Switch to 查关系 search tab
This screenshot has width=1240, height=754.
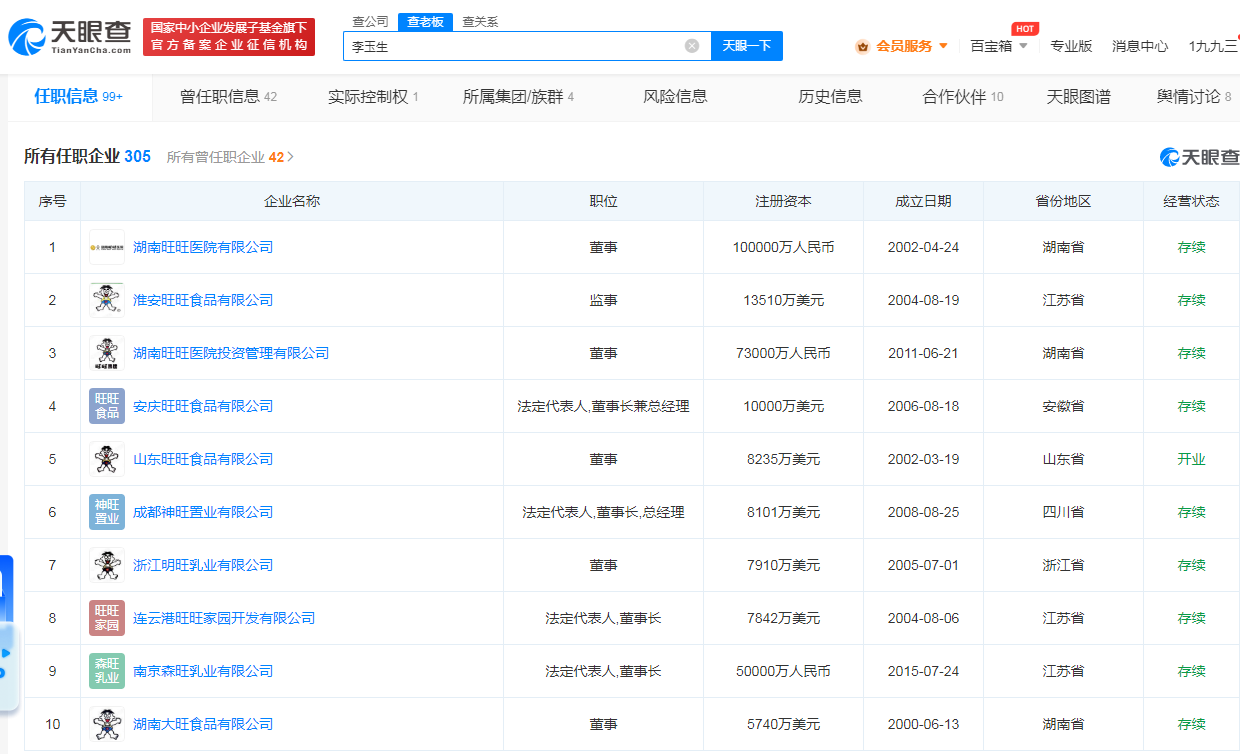click(480, 21)
